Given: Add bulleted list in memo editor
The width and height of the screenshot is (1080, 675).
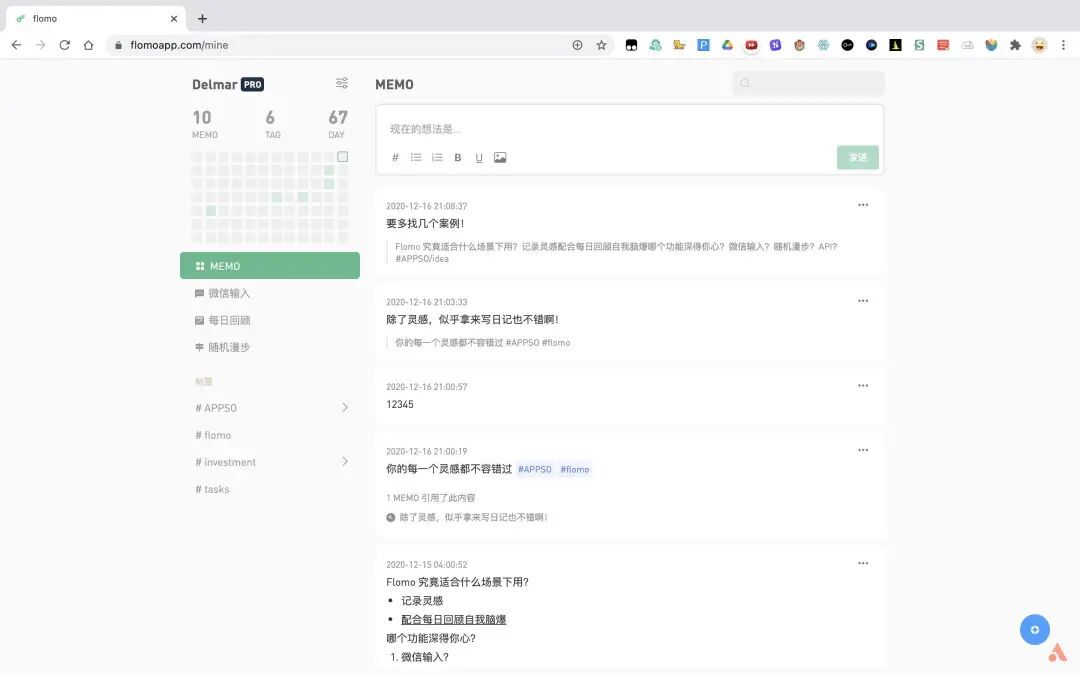Looking at the screenshot, I should pyautogui.click(x=416, y=158).
